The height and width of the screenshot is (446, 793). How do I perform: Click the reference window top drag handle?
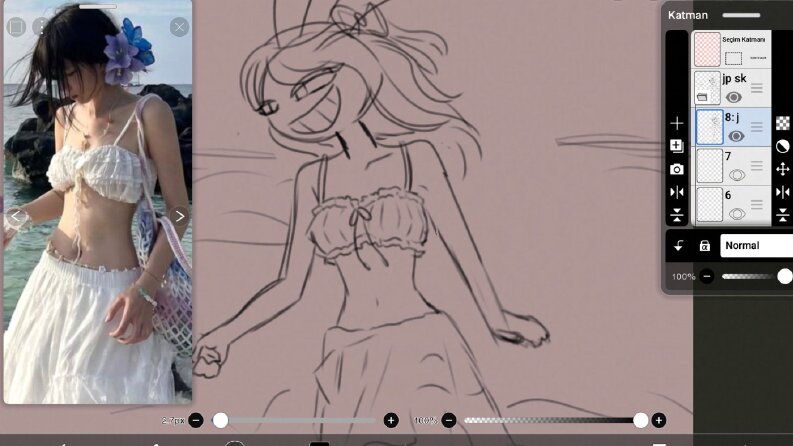point(98,7)
